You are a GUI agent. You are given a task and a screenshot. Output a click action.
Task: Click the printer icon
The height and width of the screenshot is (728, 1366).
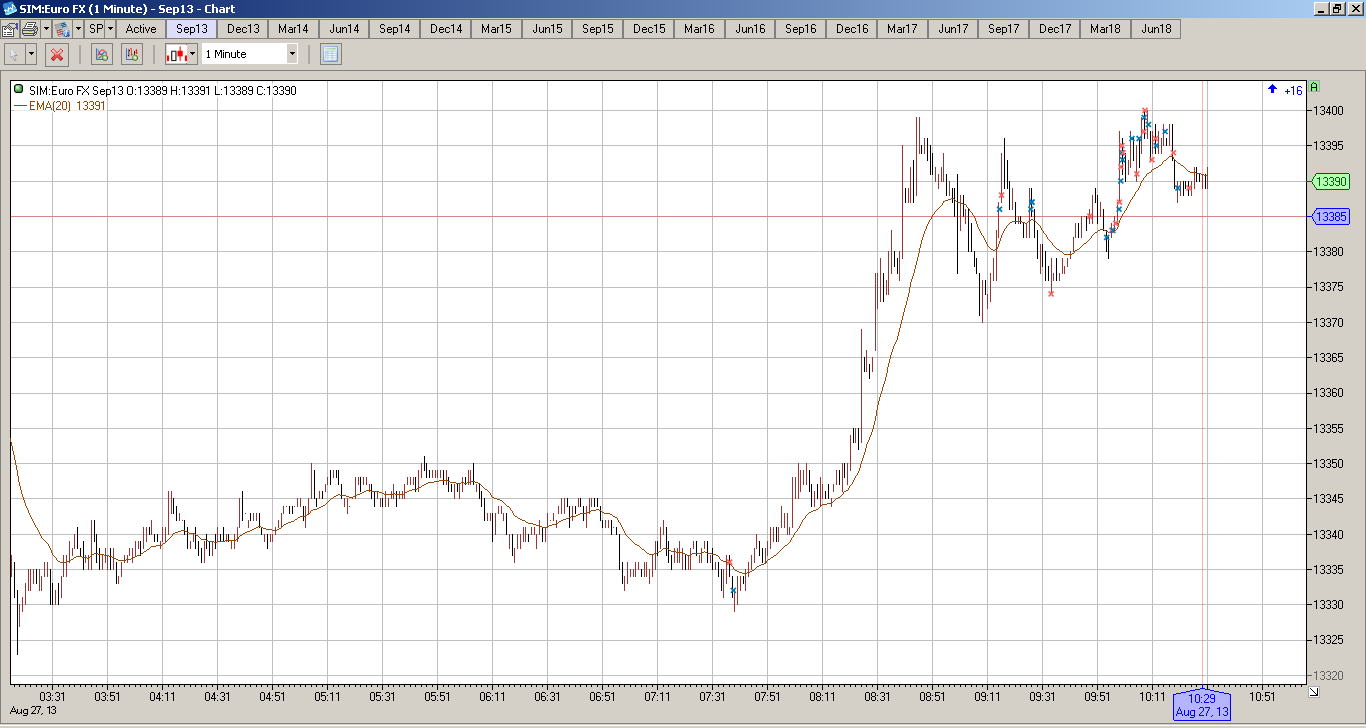click(29, 29)
